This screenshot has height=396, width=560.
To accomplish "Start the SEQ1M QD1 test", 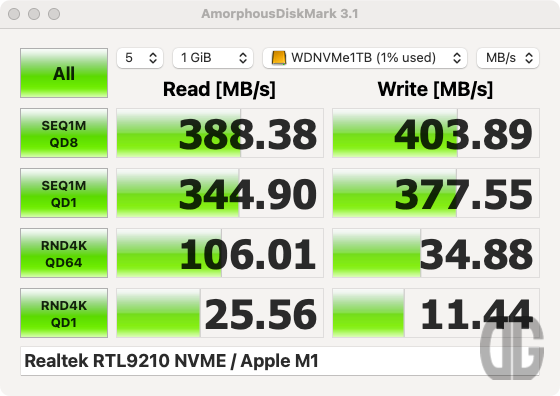I will click(x=64, y=193).
